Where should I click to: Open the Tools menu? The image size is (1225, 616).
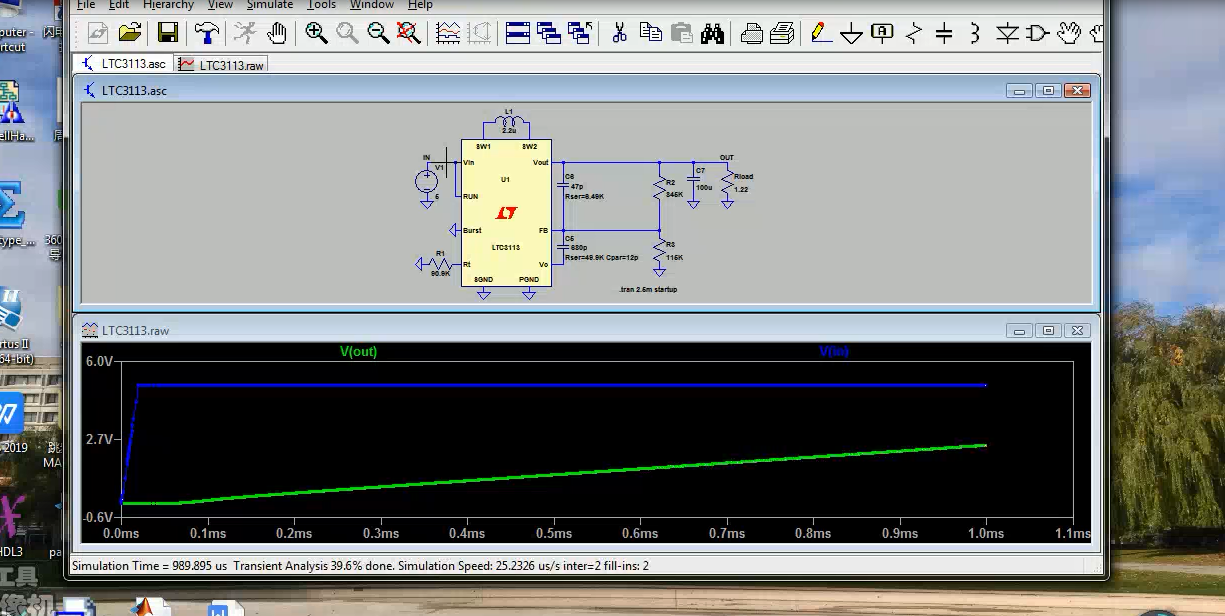click(x=322, y=5)
